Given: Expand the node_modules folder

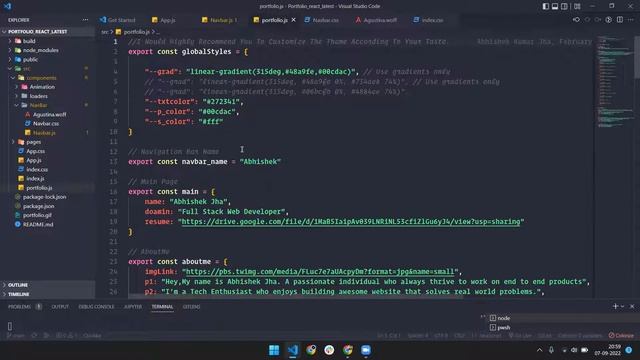Looking at the screenshot, I should 48,50.
